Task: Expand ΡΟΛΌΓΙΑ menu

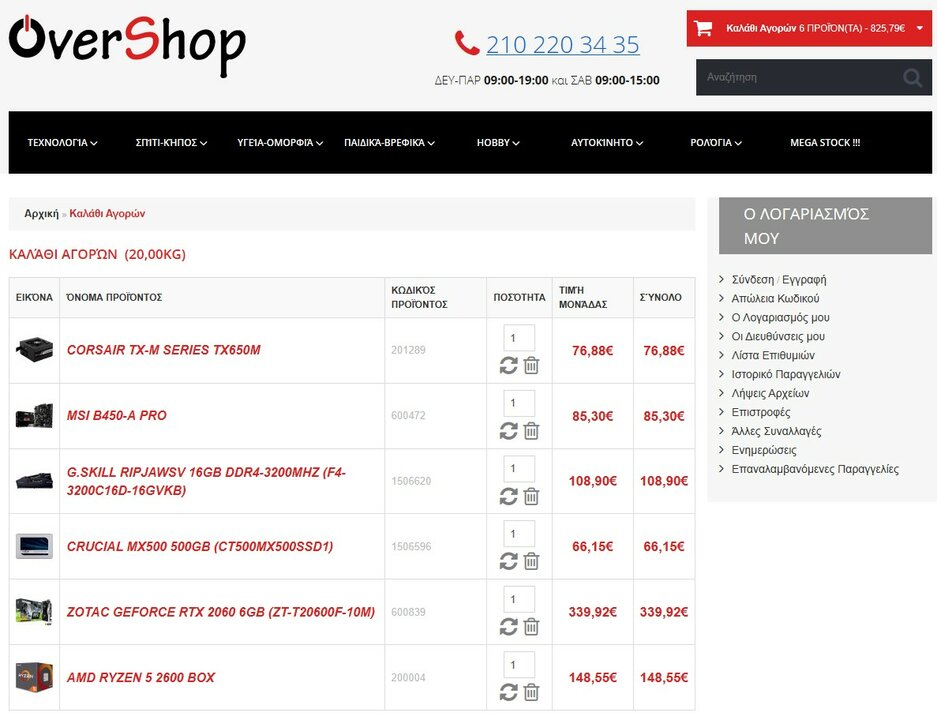Action: (x=716, y=143)
